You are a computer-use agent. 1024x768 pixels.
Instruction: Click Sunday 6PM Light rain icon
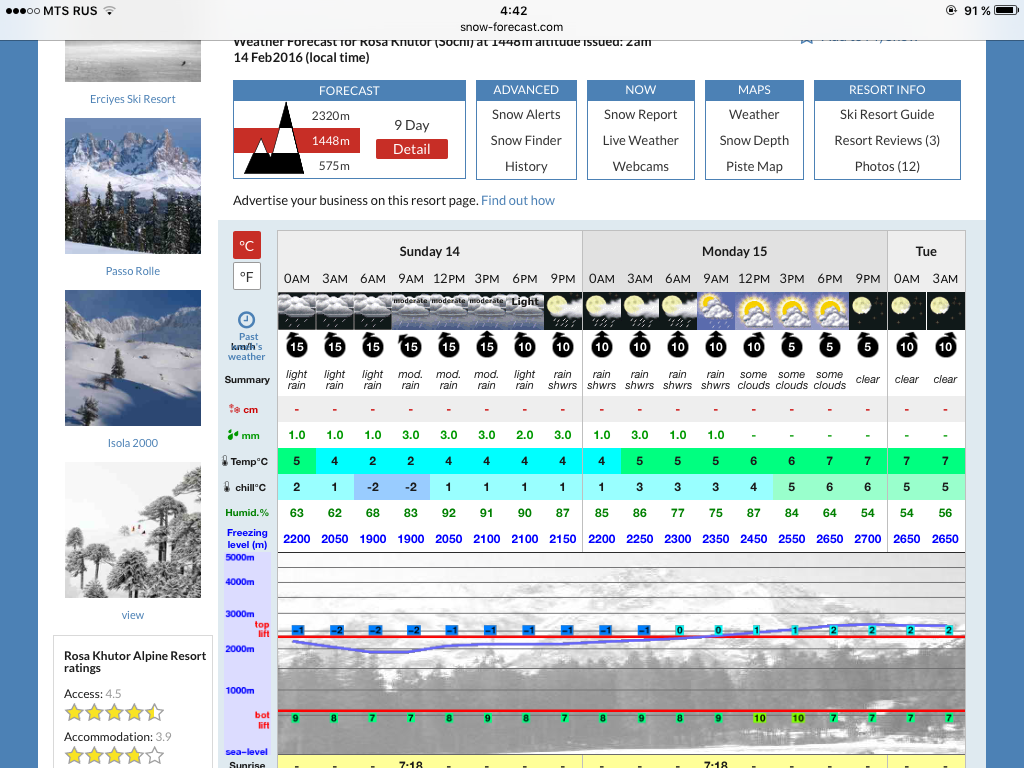525,311
